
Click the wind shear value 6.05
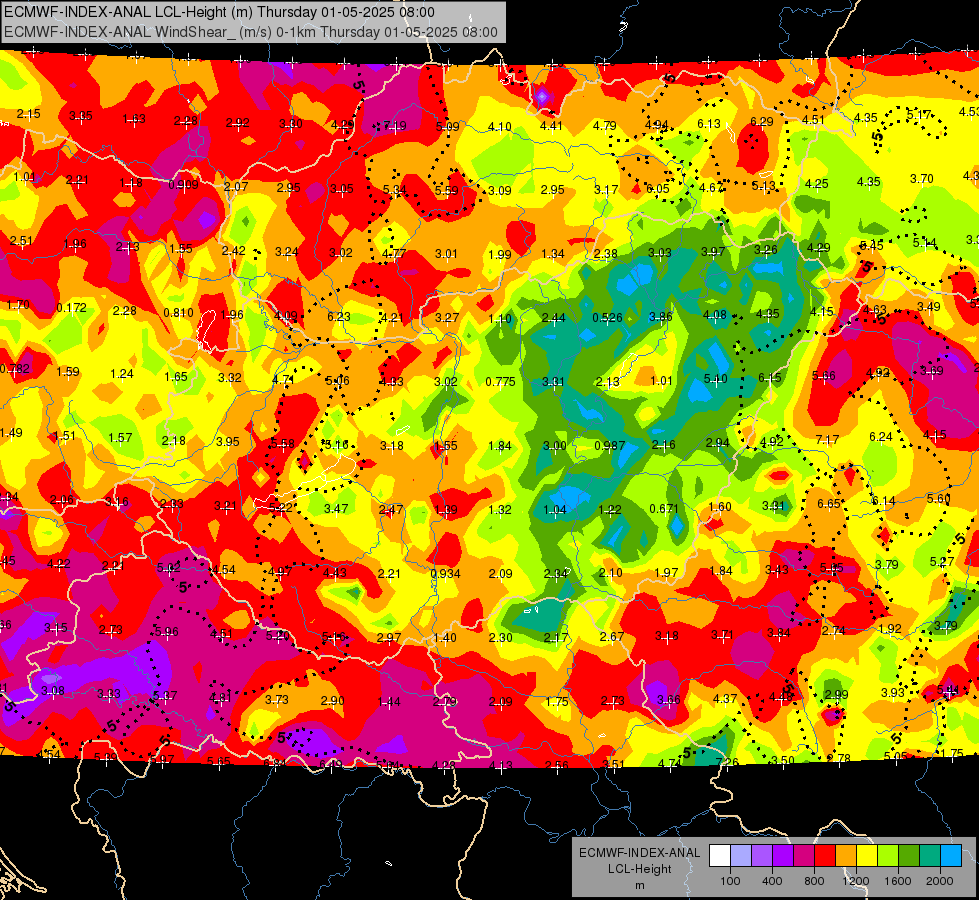[x=657, y=189]
